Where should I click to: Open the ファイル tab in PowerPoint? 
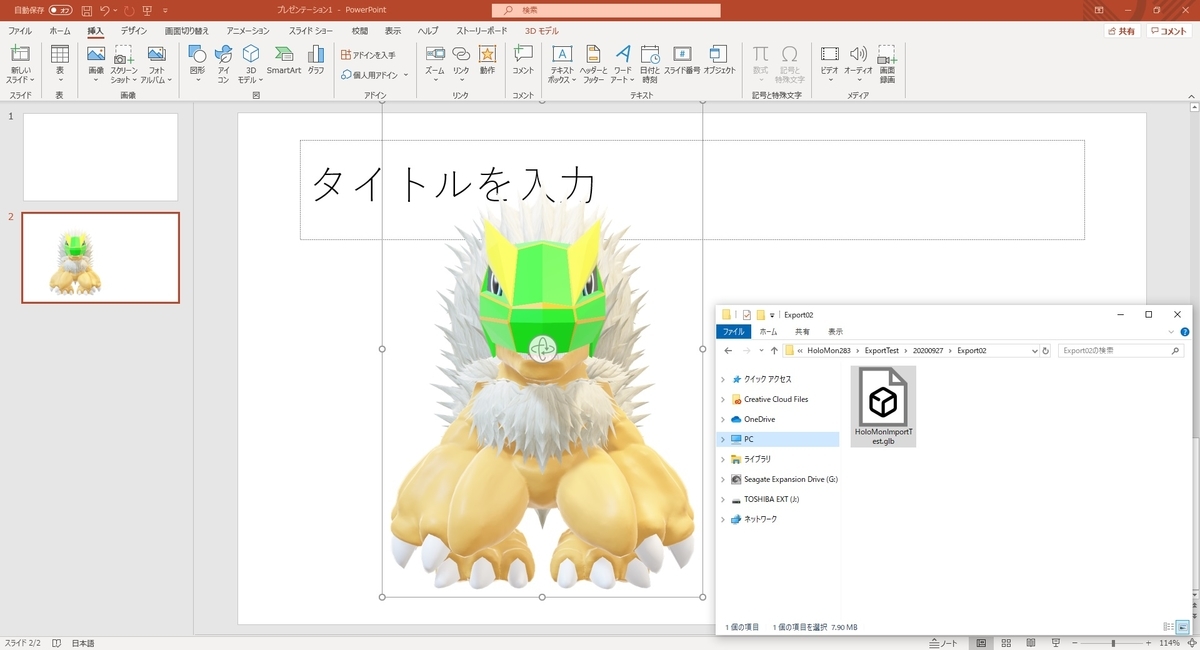20,31
